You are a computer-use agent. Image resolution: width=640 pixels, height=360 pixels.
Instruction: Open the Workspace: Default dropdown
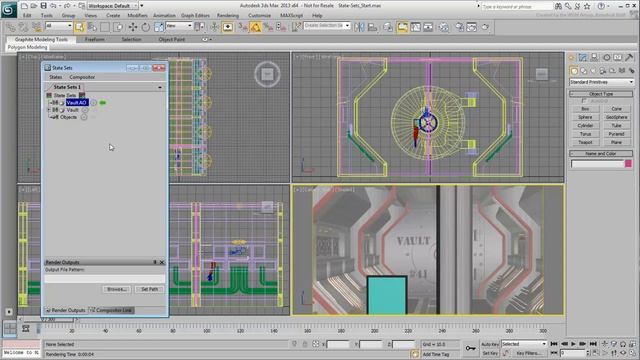pos(113,6)
